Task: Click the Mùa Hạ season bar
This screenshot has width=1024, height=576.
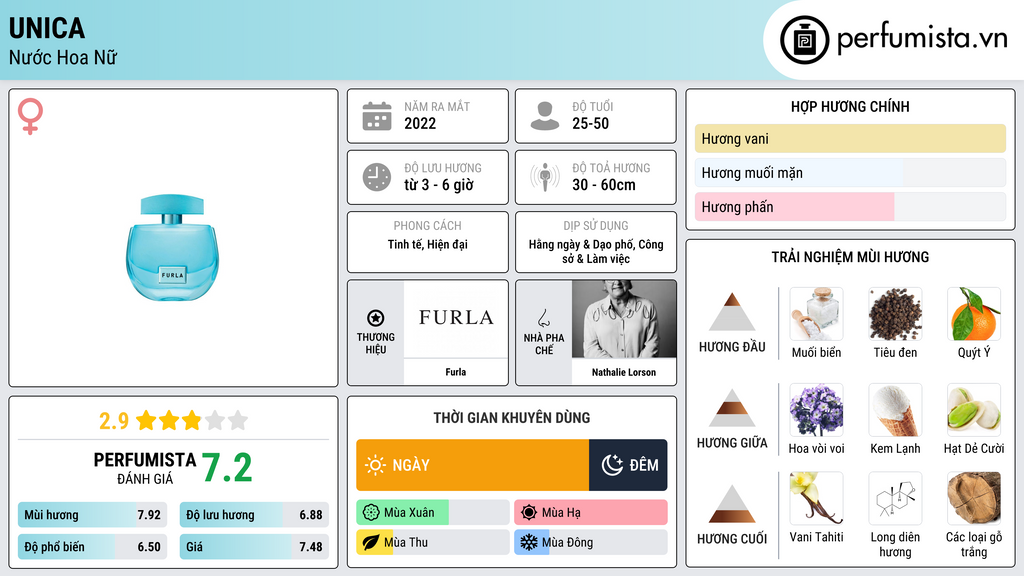Action: (591, 513)
